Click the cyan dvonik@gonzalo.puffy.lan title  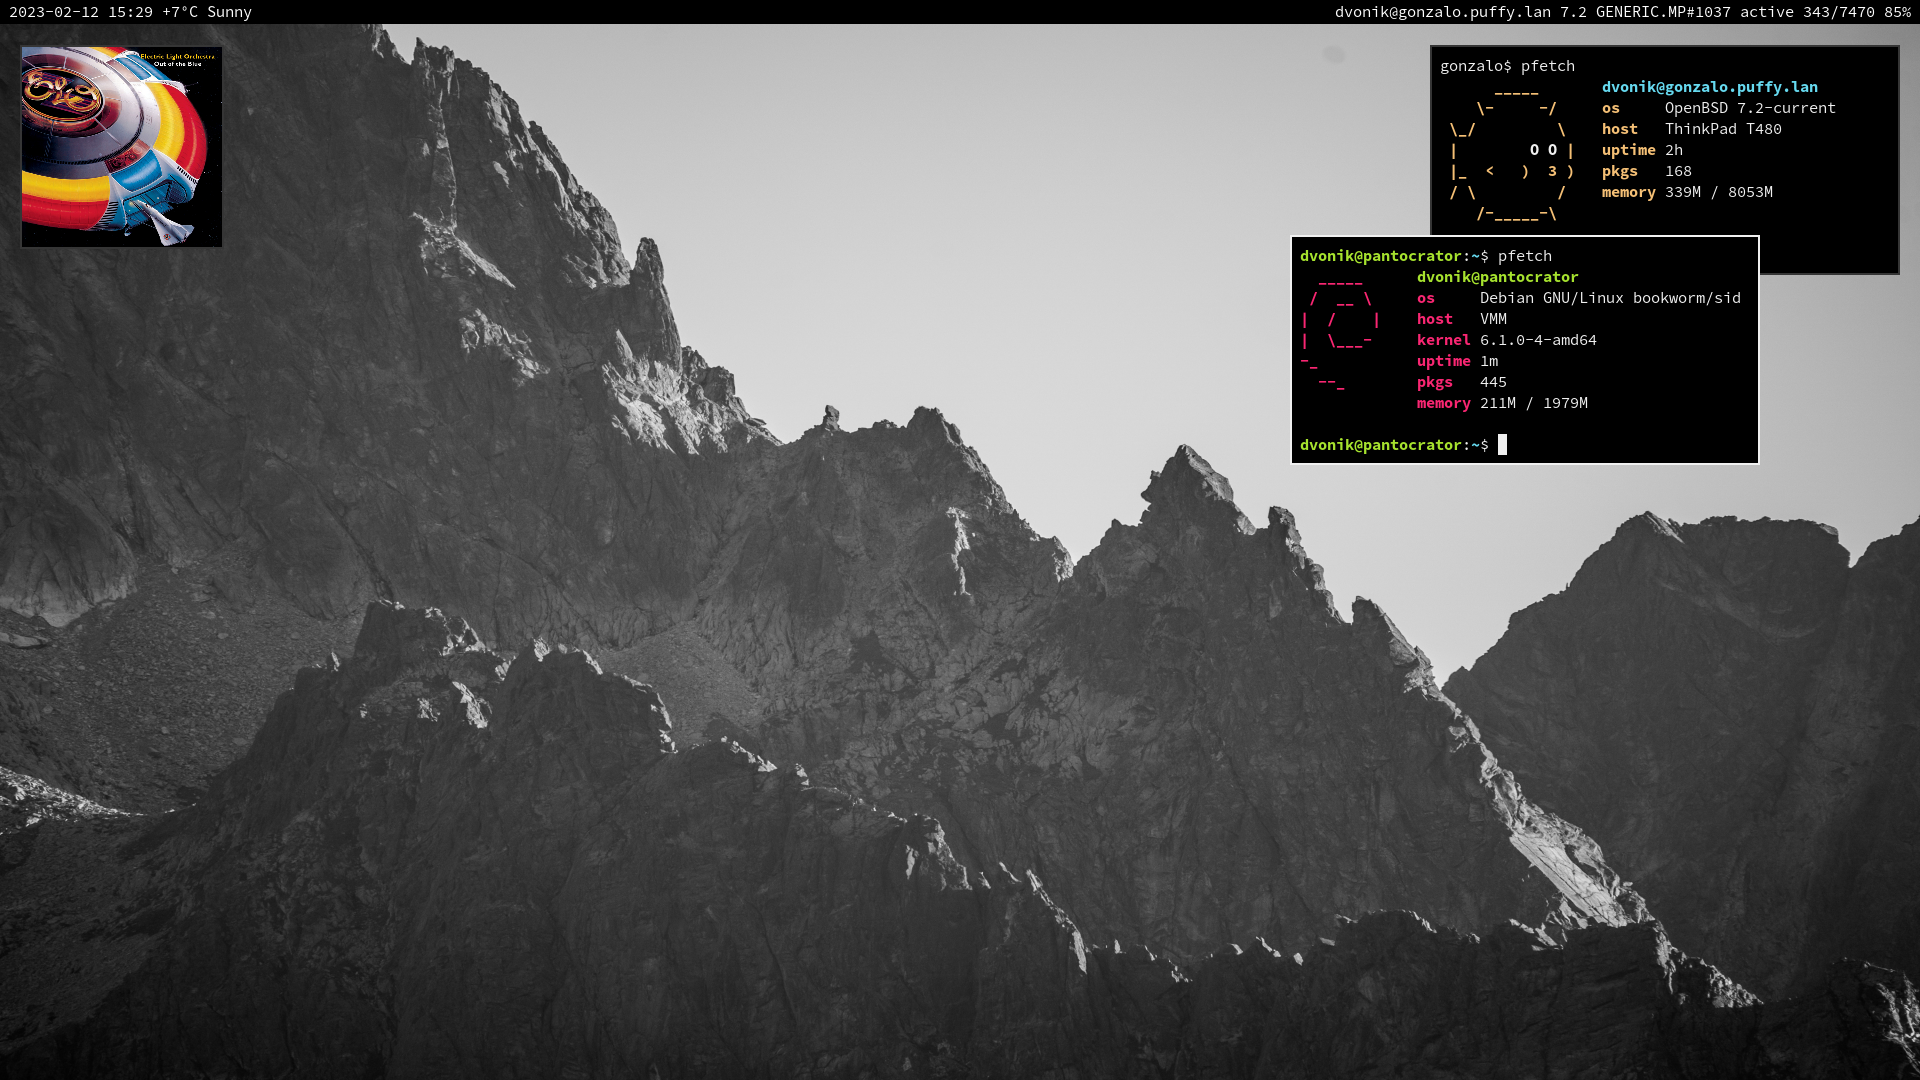[x=1709, y=87]
